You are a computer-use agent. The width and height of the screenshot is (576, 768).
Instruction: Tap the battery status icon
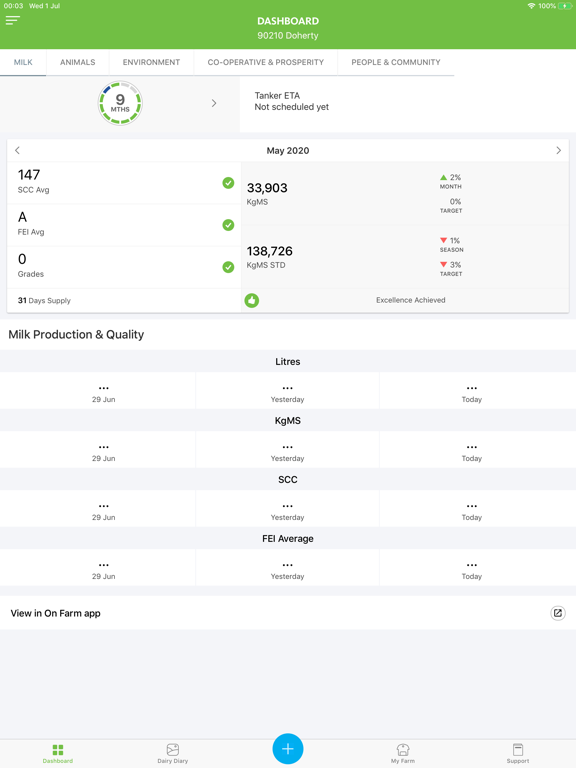tap(565, 6)
